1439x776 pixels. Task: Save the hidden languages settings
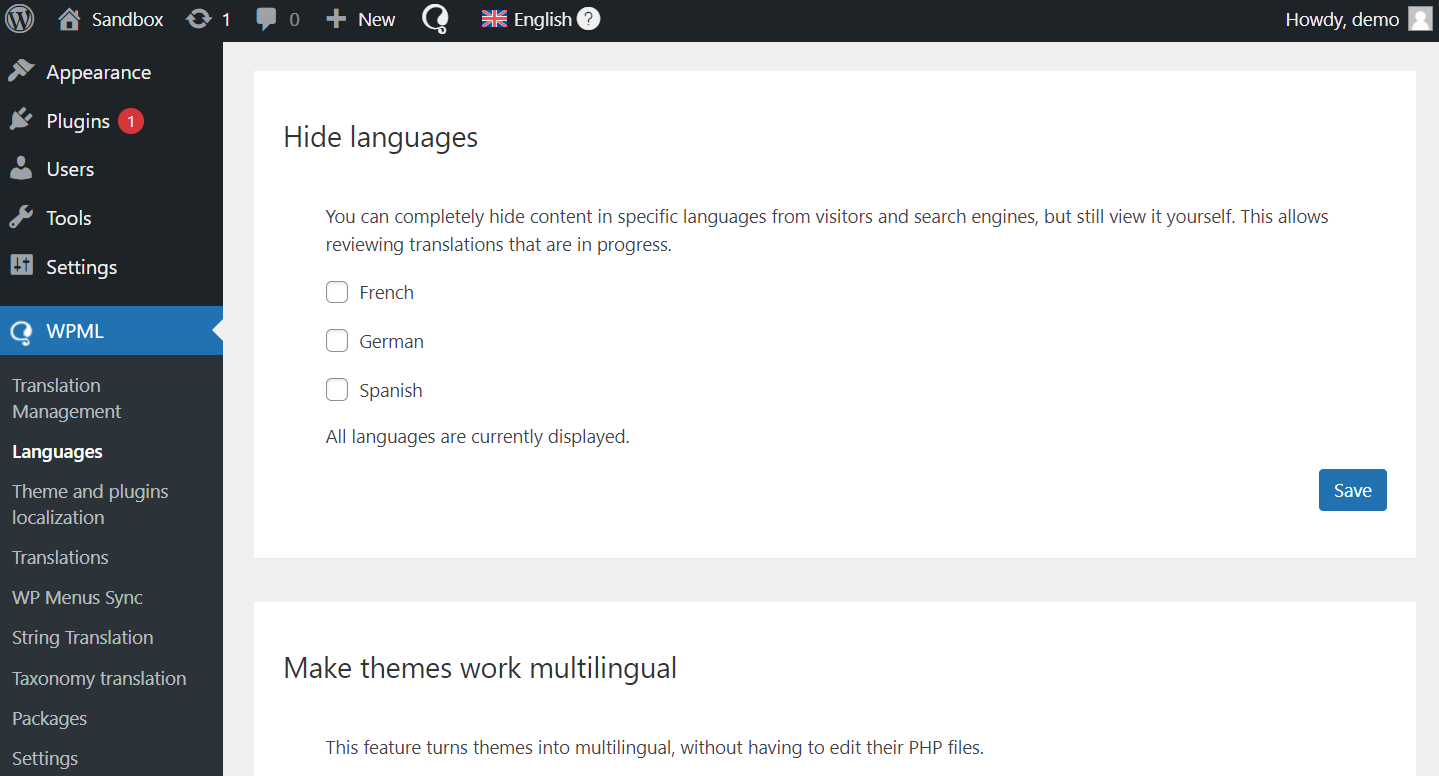(1352, 490)
